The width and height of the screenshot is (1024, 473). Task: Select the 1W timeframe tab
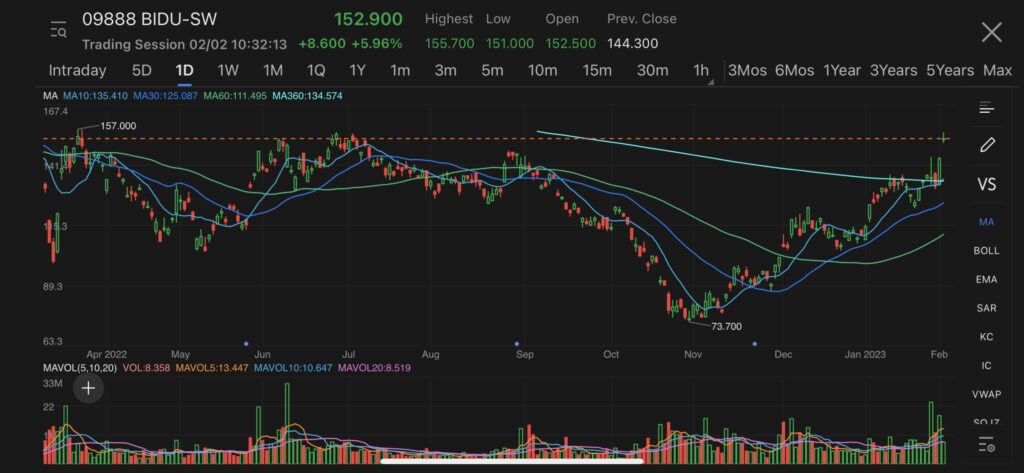point(228,70)
